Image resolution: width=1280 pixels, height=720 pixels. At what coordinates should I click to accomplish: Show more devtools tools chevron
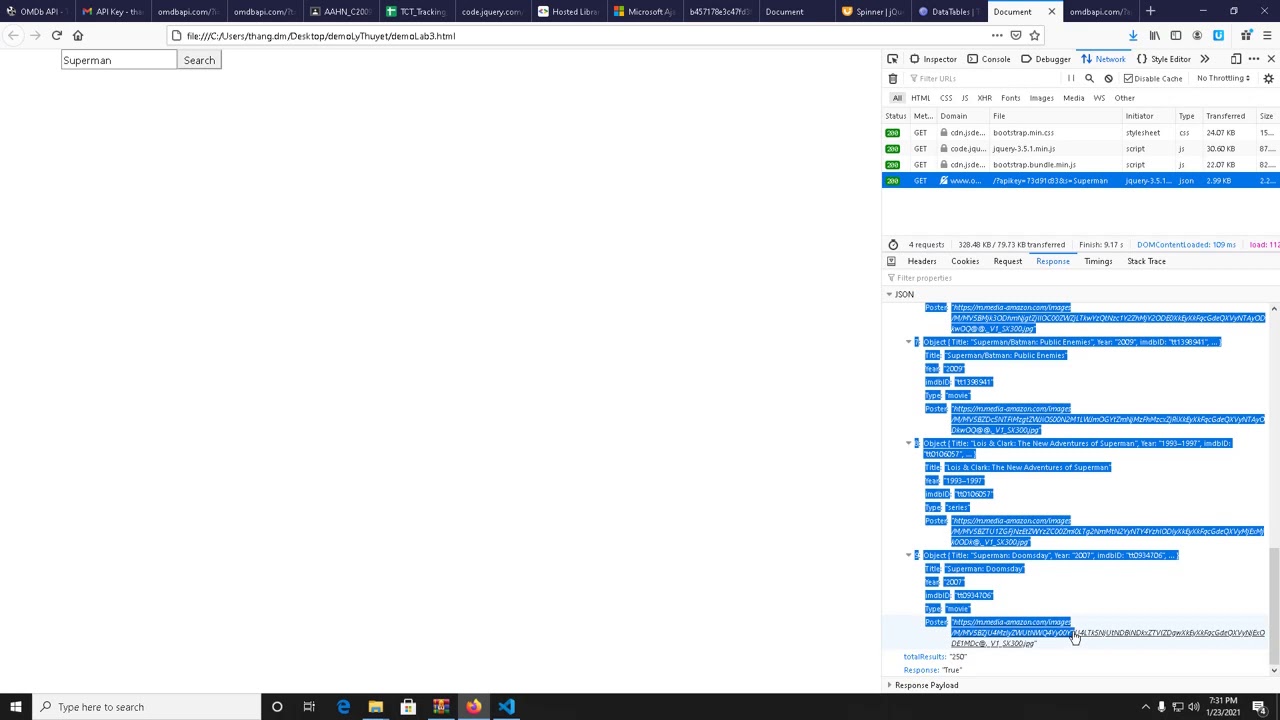1204,59
